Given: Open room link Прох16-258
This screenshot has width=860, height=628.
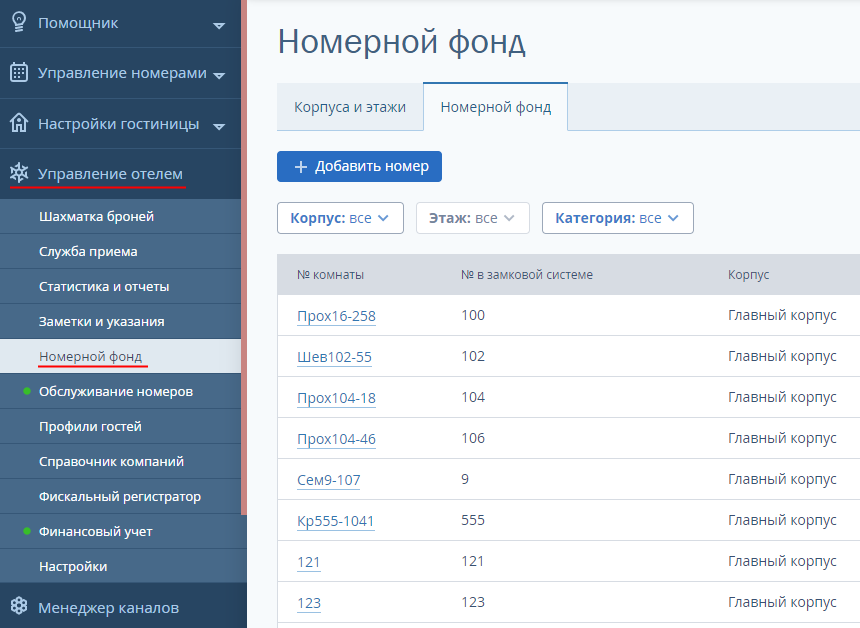Looking at the screenshot, I should point(336,316).
